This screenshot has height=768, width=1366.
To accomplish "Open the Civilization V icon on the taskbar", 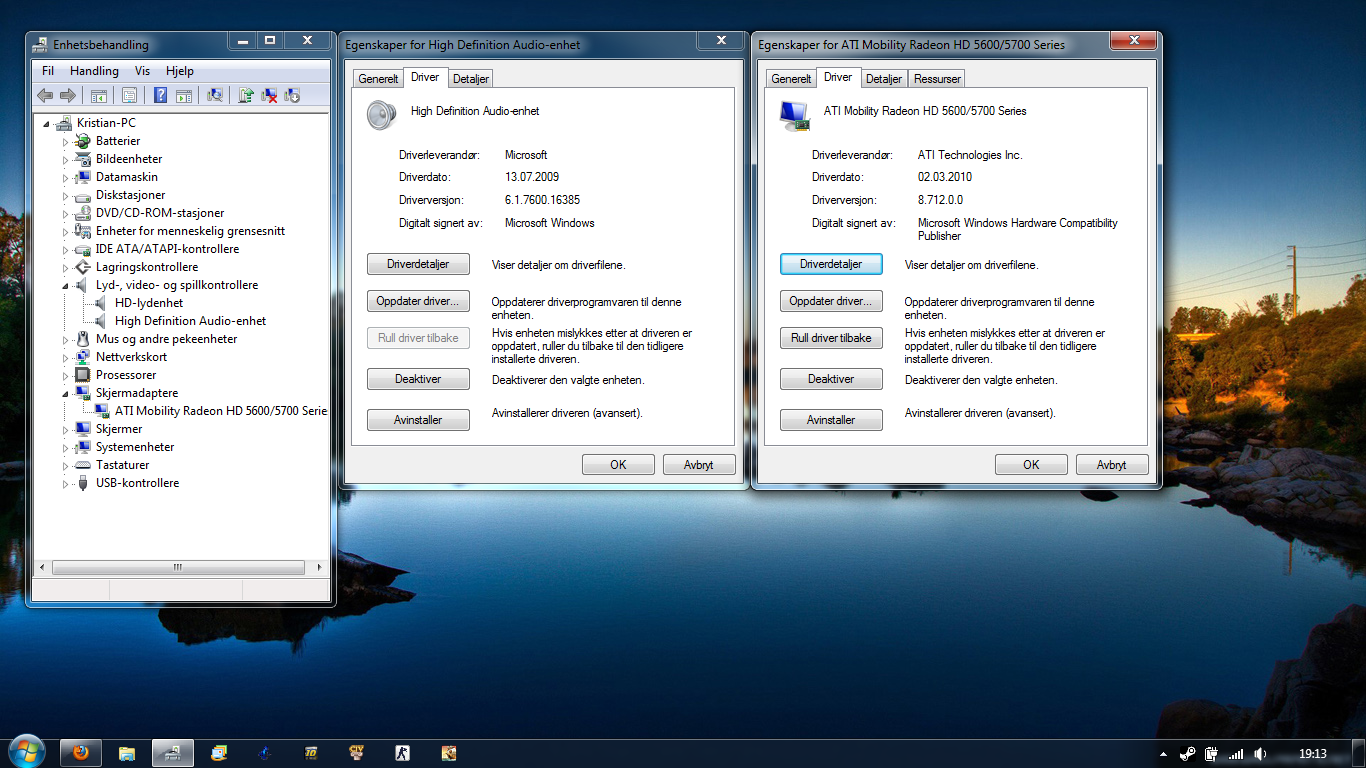I will pos(356,753).
